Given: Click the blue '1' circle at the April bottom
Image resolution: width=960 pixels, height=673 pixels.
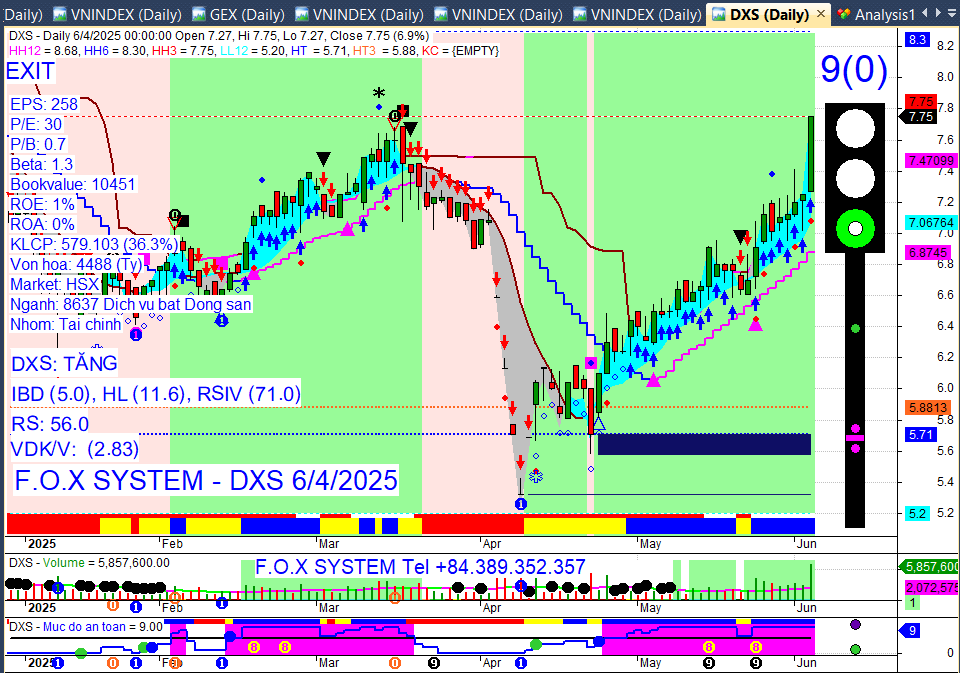Looking at the screenshot, I should click(520, 504).
